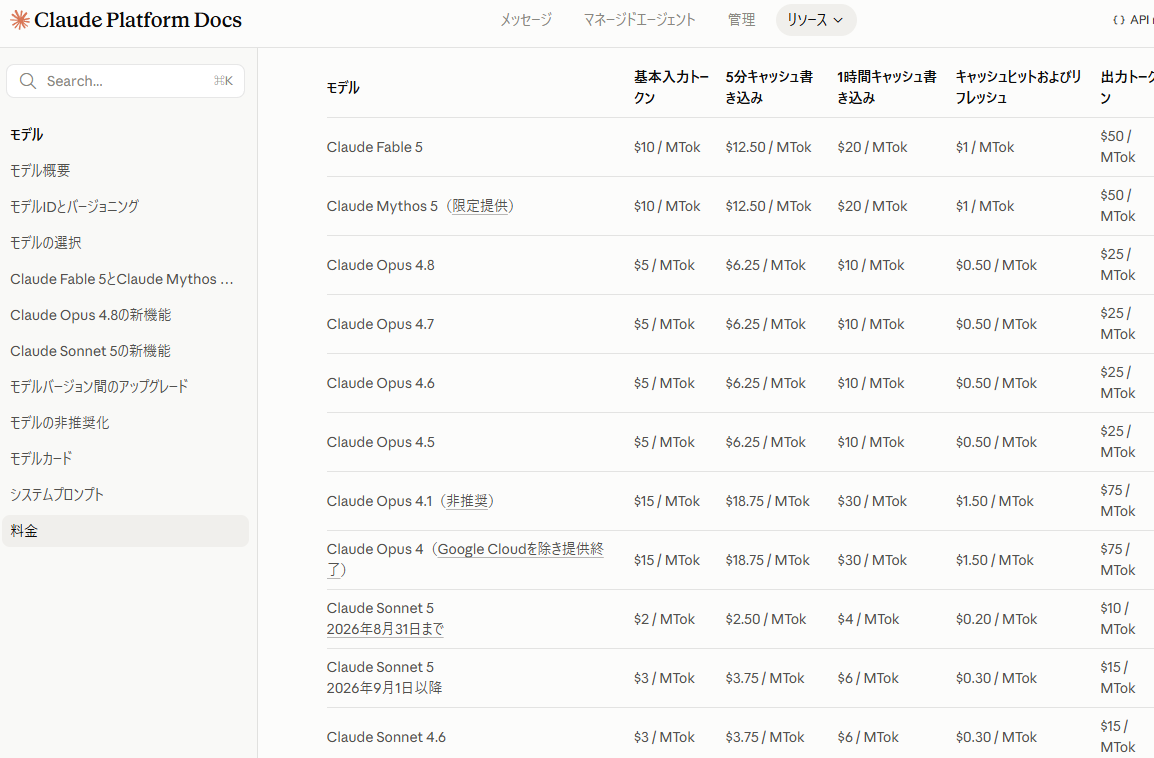Click the Claude Opus 4.5 model name
This screenshot has height=758, width=1154.
(380, 442)
